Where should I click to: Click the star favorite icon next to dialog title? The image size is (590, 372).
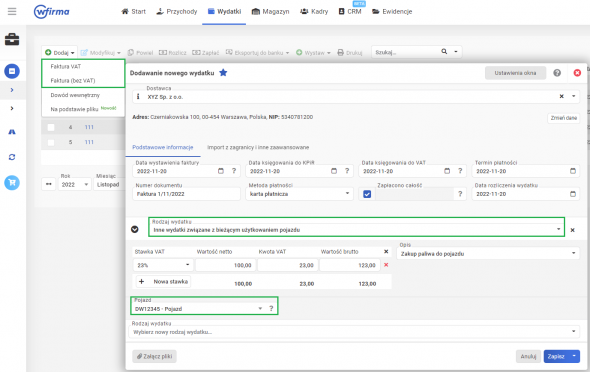tap(223, 73)
